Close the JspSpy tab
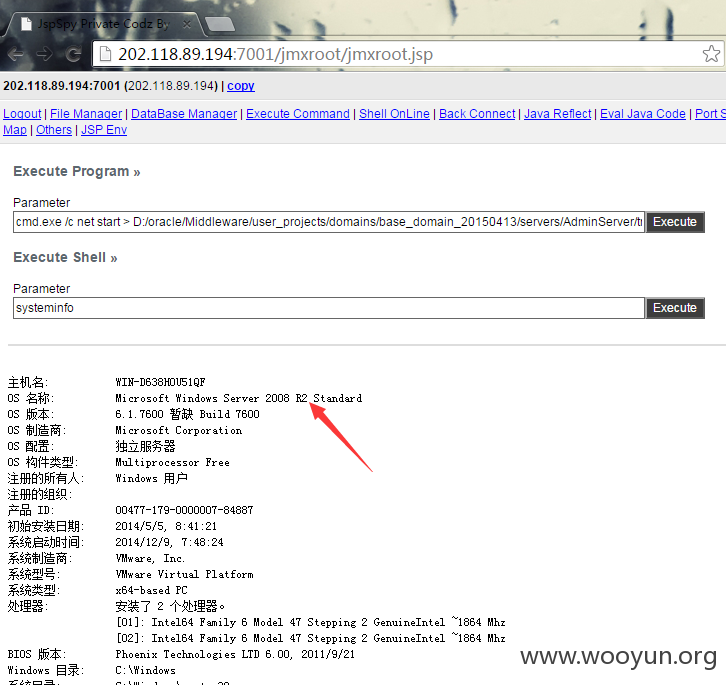Image resolution: width=726 pixels, height=685 pixels. pyautogui.click(x=187, y=24)
